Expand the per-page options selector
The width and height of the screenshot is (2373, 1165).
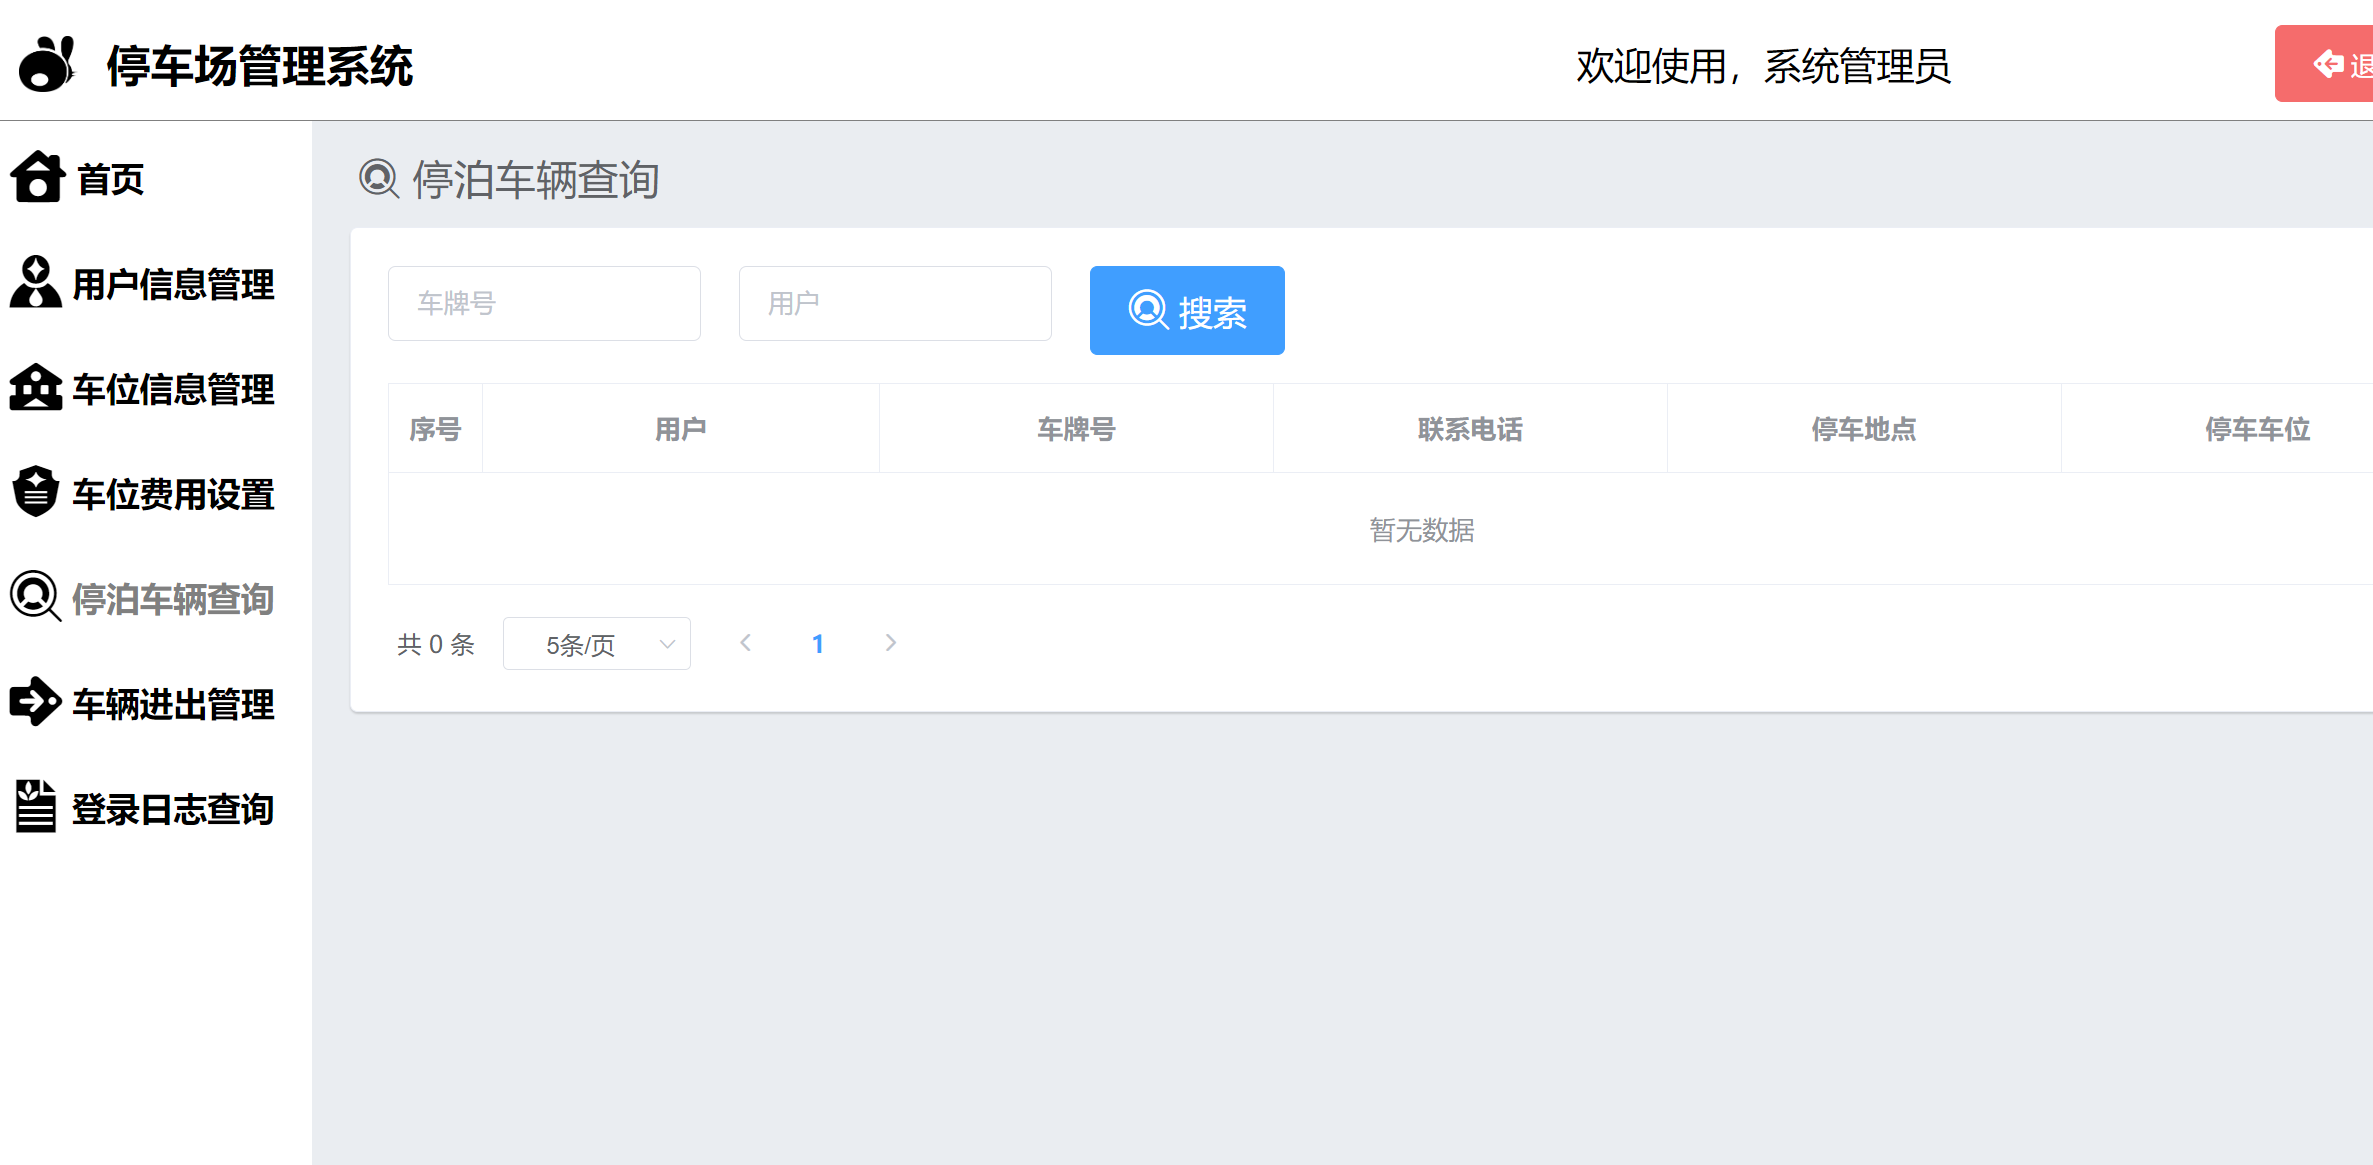tap(667, 643)
